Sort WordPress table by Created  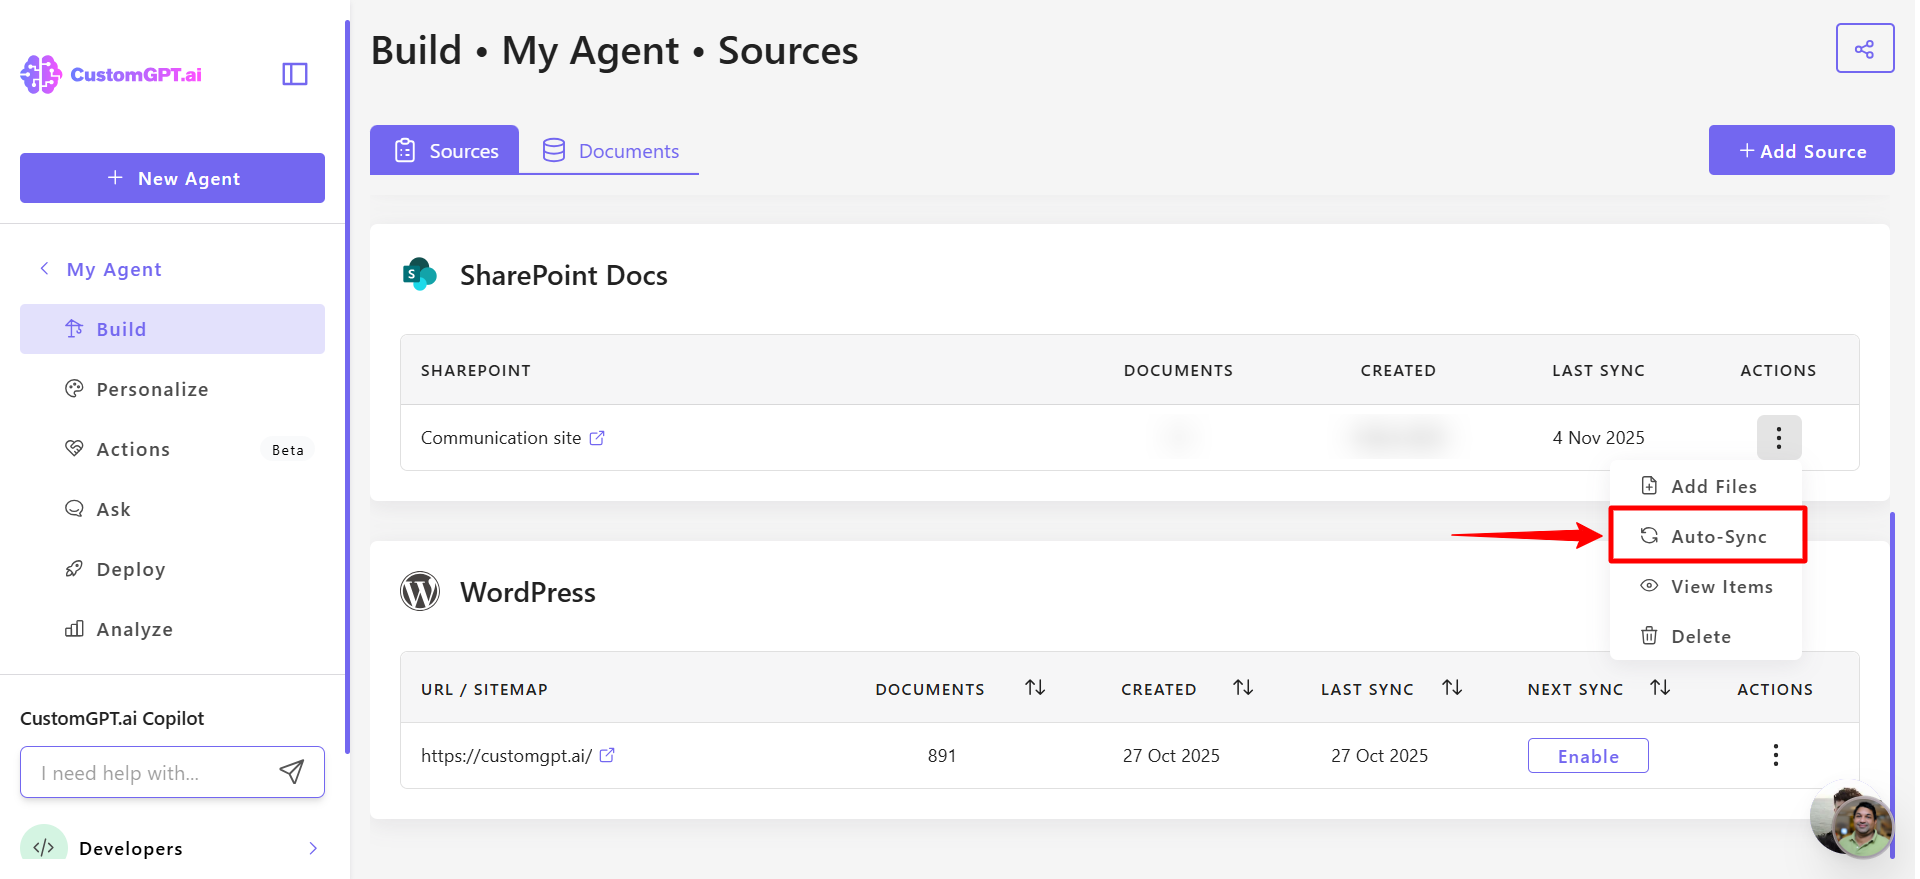pos(1243,688)
